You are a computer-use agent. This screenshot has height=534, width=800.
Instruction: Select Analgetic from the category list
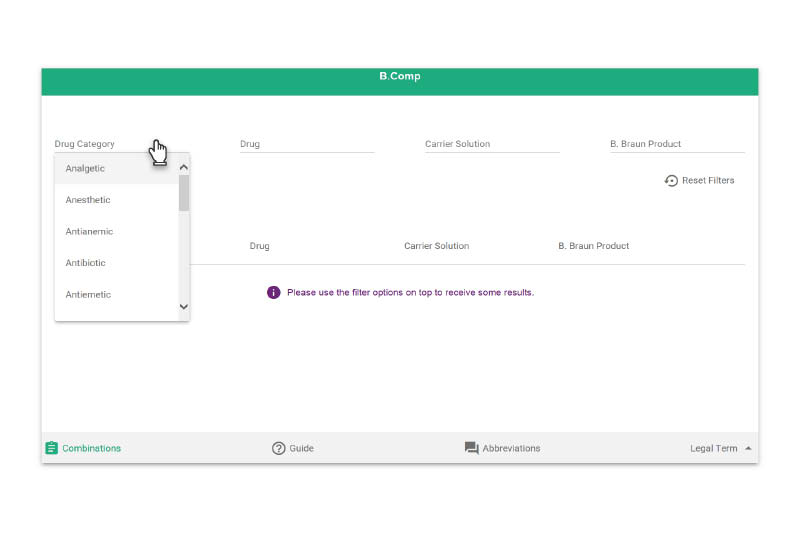[116, 168]
